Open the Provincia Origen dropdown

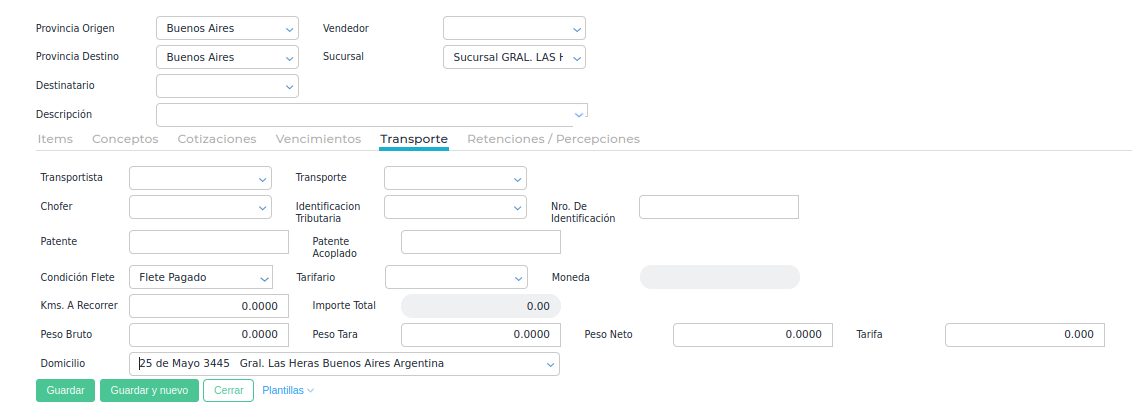click(x=227, y=29)
